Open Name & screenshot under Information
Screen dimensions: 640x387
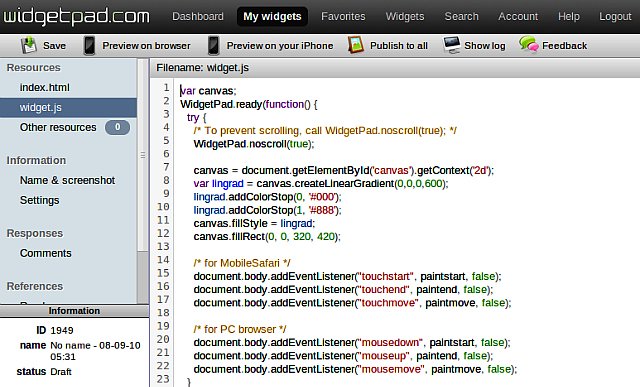click(x=67, y=180)
